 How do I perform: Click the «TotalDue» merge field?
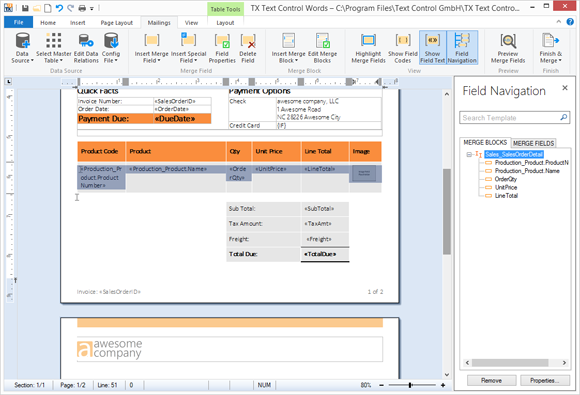tap(320, 254)
